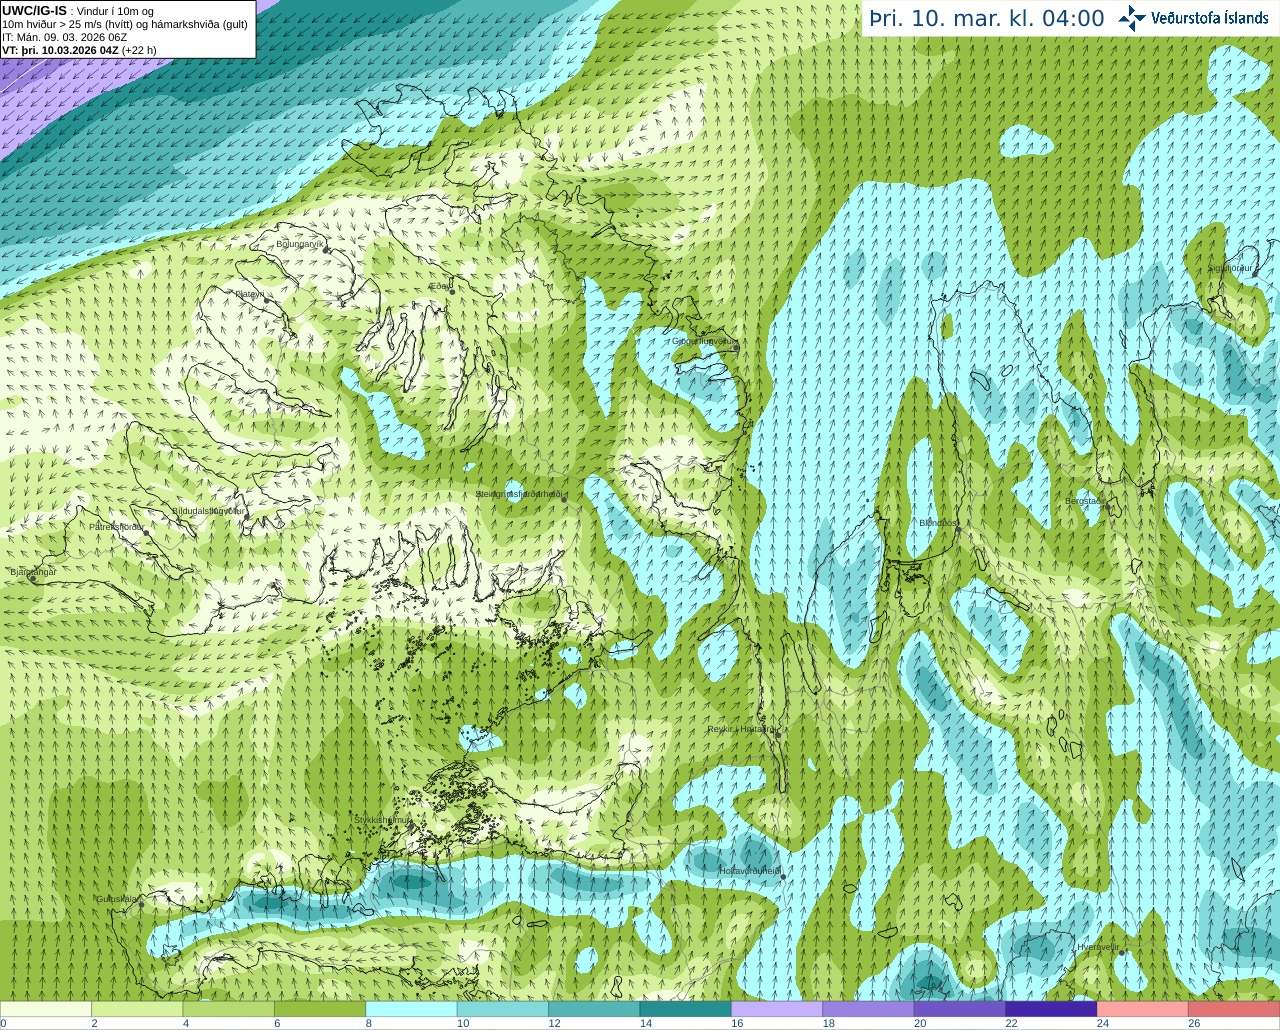This screenshot has width=1280, height=1030.
Task: Click the Patreksfjörður station label
Action: [117, 526]
